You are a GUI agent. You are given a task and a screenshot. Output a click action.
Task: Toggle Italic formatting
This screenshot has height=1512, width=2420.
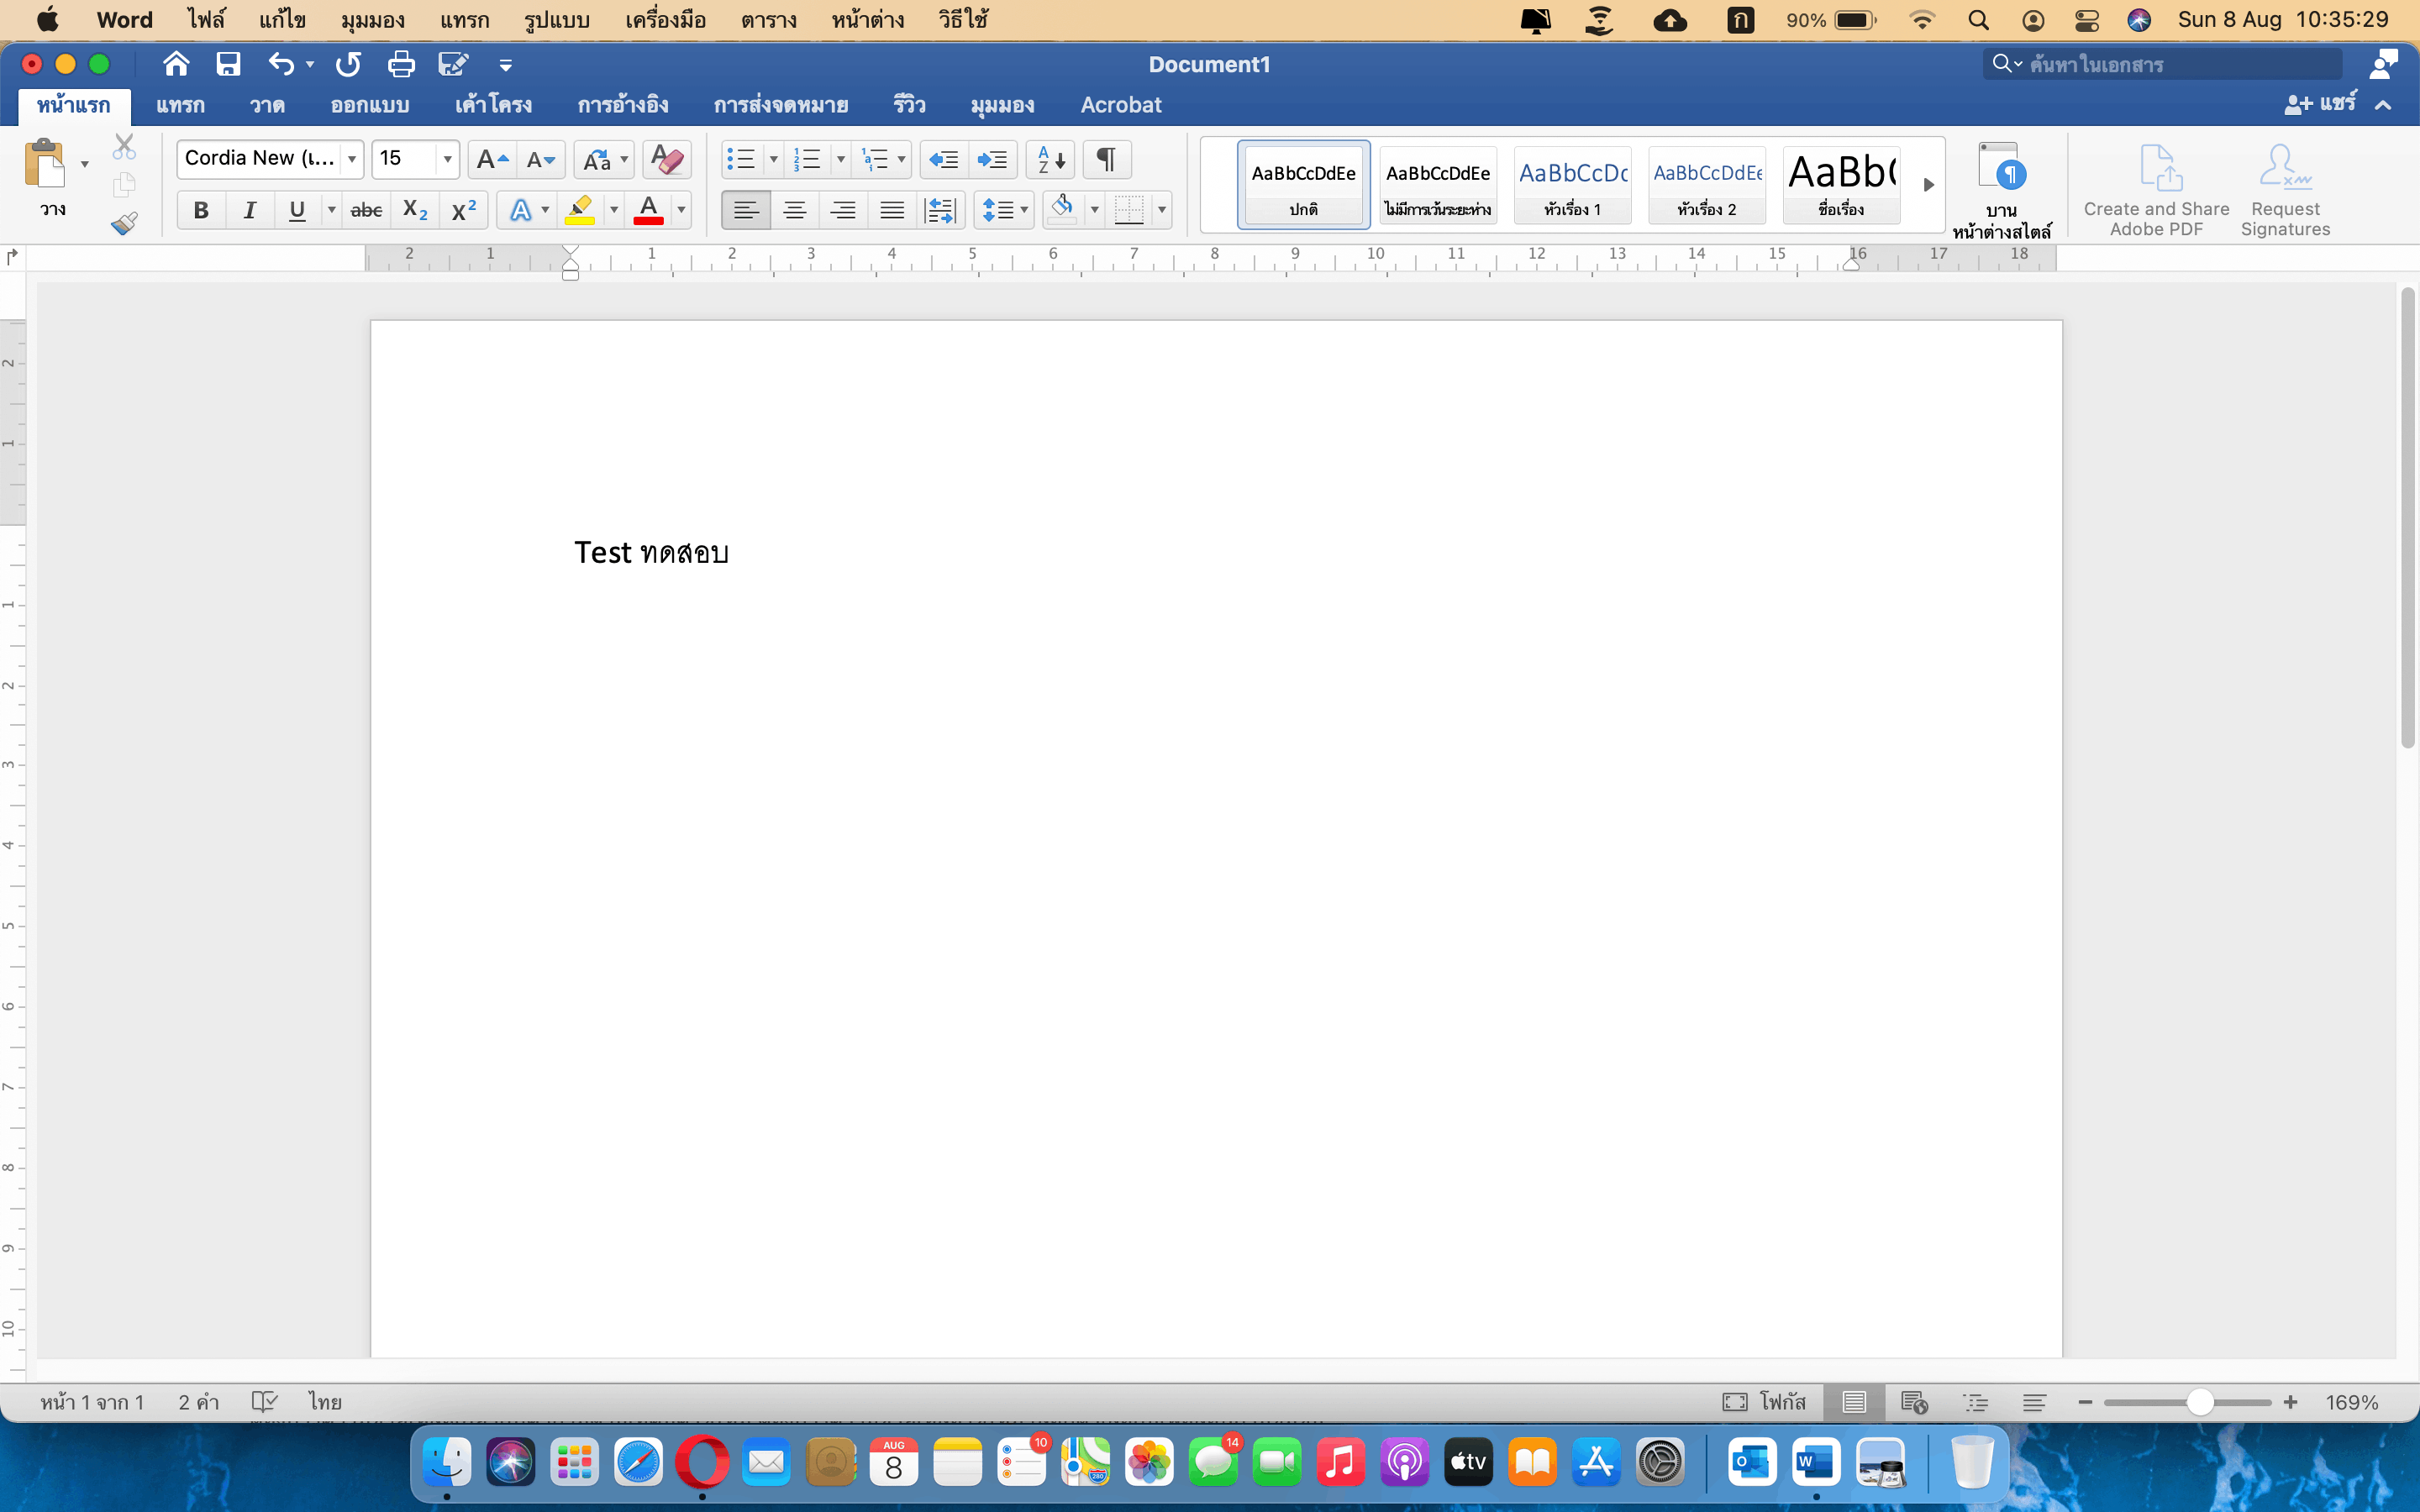coord(249,211)
